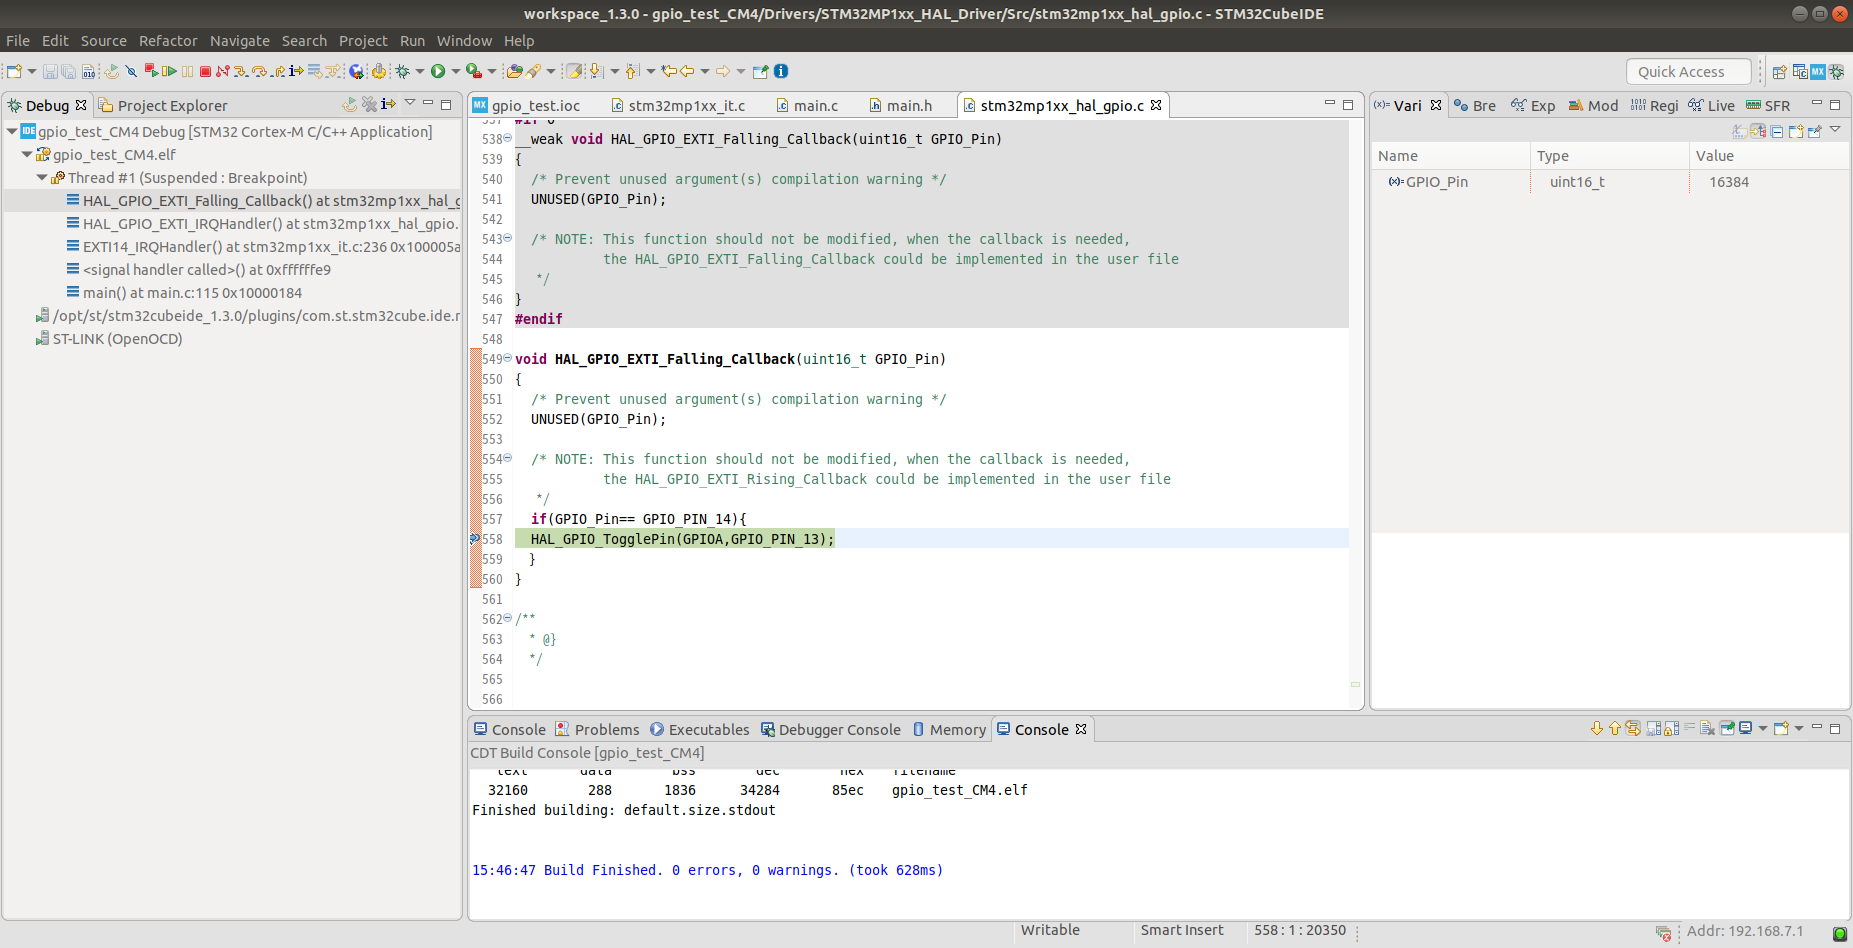1853x948 pixels.
Task: Collapse the gpio_test_CM4.elf tree node
Action: 27,155
